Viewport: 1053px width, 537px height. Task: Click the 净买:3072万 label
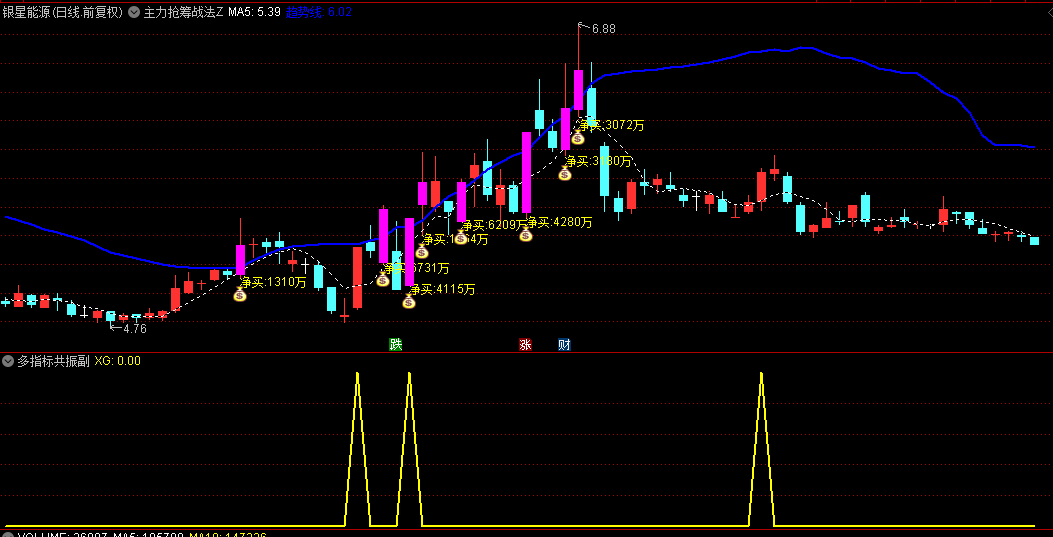pos(612,125)
